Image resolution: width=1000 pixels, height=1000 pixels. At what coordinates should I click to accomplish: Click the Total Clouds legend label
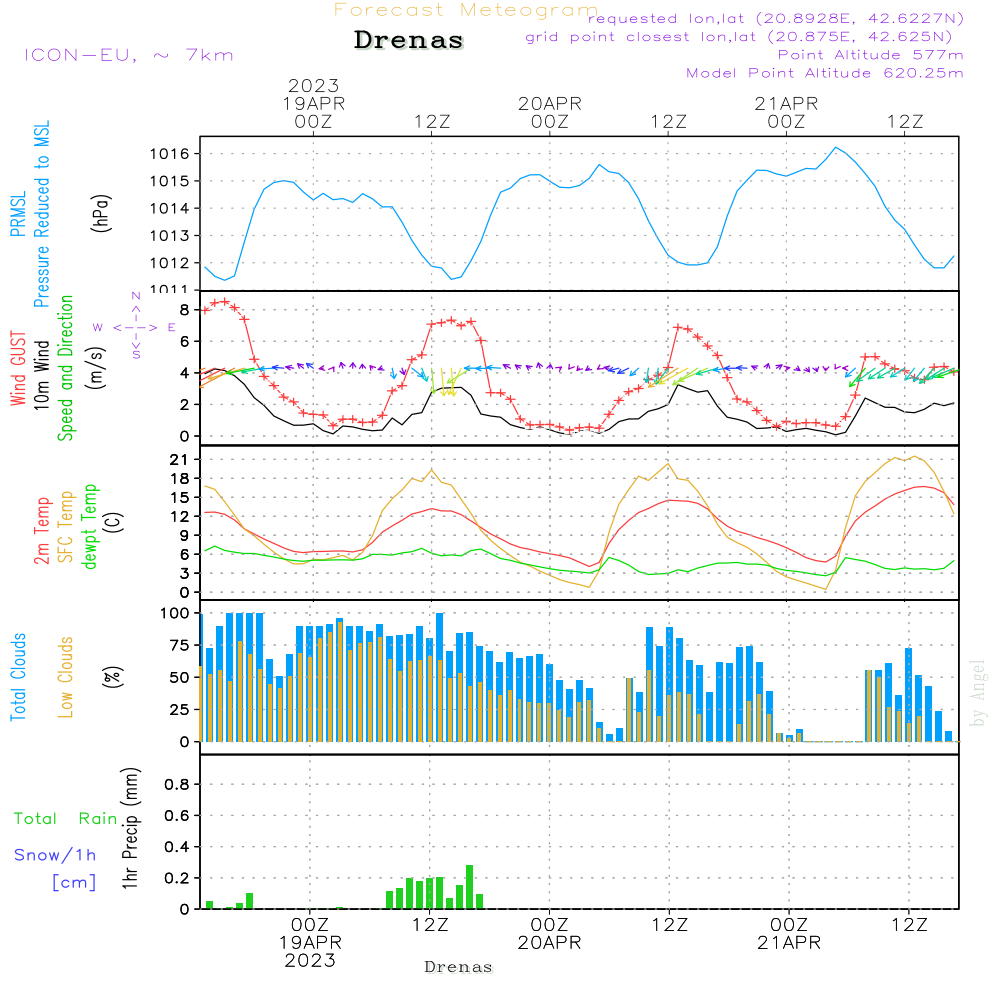pos(18,677)
